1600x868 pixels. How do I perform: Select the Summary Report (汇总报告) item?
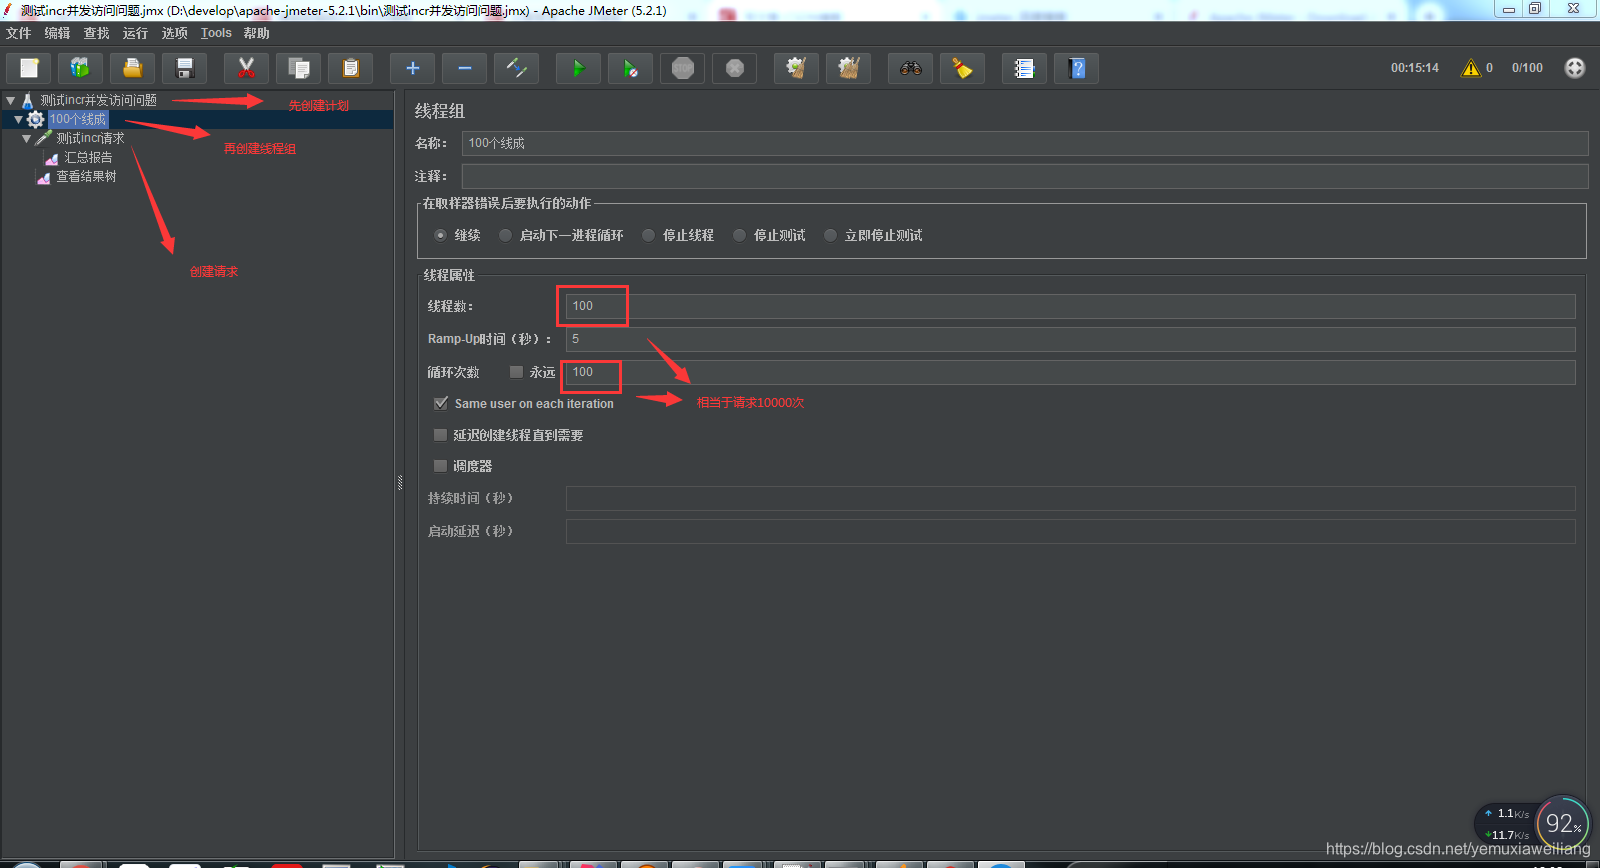[x=88, y=157]
